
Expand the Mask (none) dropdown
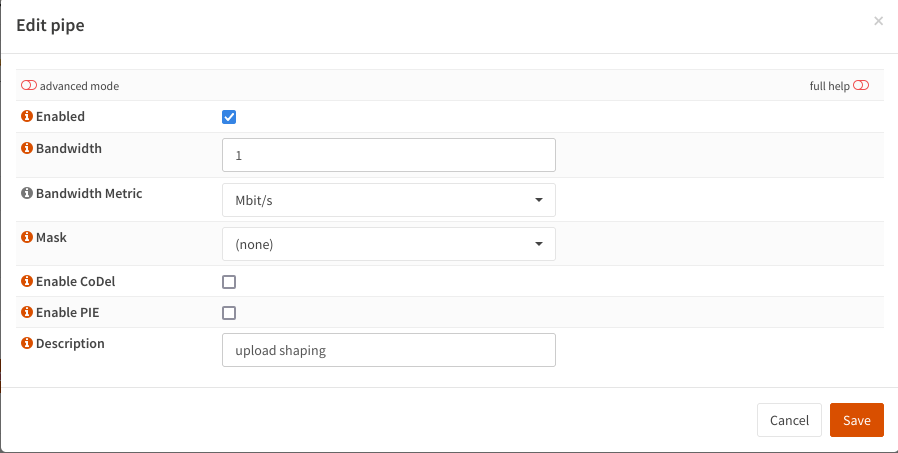(388, 244)
